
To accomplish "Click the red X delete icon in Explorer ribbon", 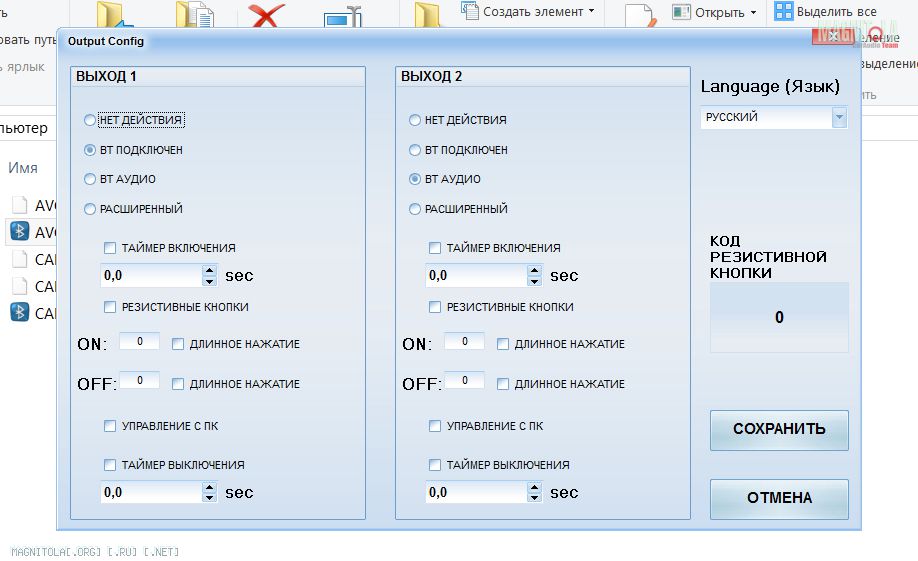I will coord(267,16).
